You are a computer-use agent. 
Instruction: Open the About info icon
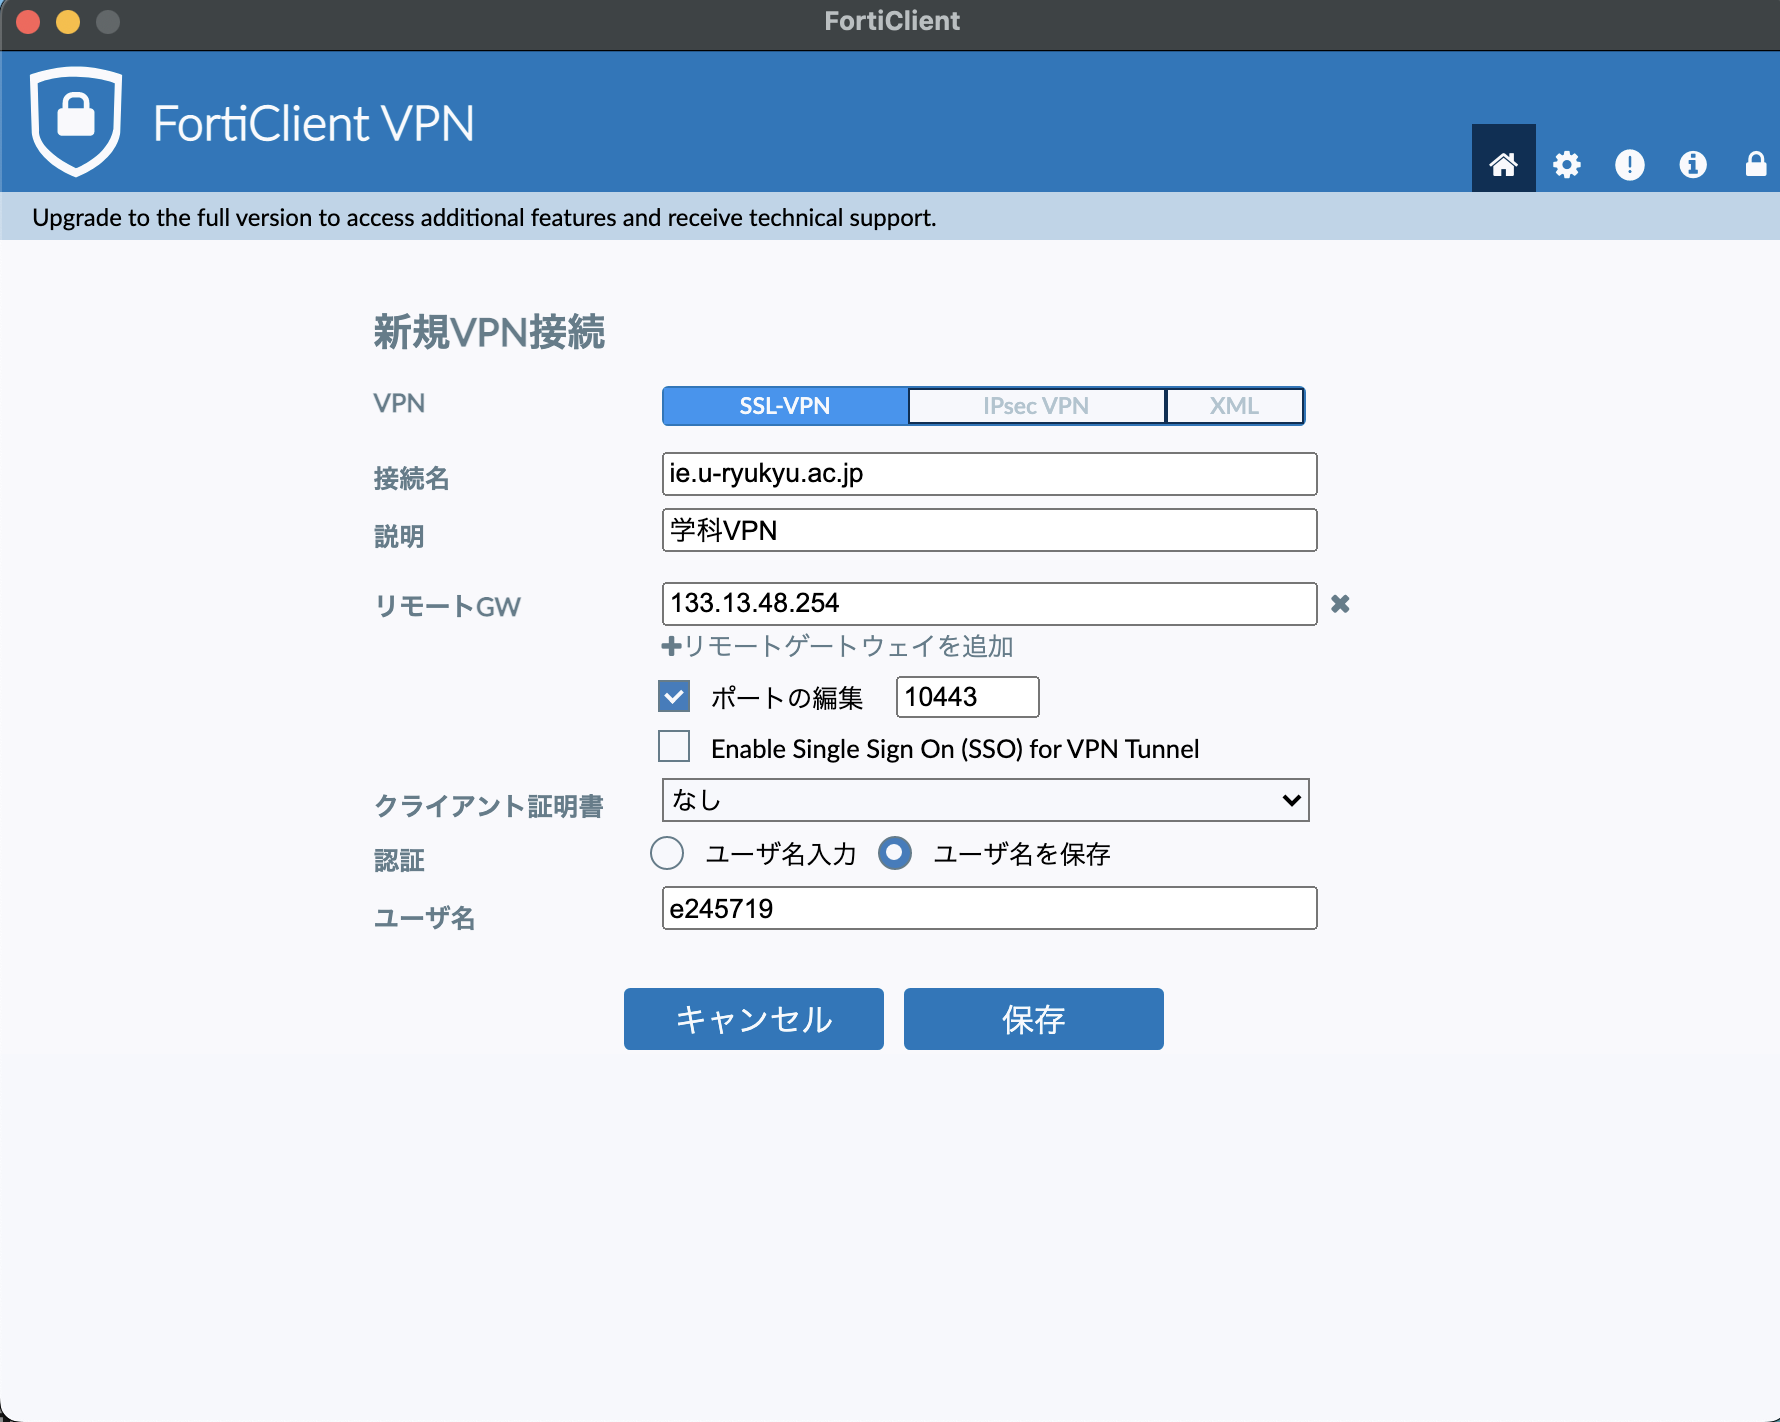click(x=1692, y=164)
